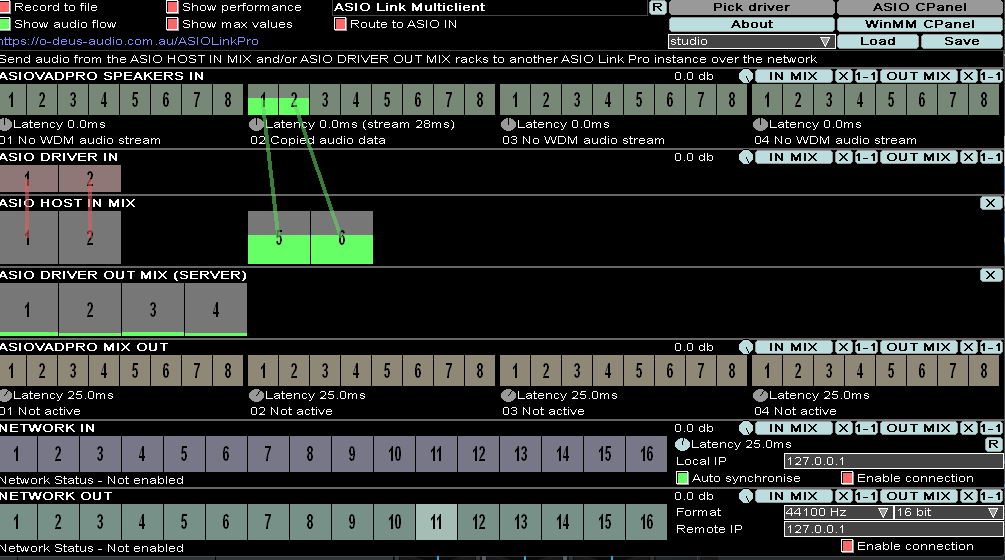The image size is (1005, 560).
Task: Open the 16 bit format dropdown
Action: click(949, 513)
